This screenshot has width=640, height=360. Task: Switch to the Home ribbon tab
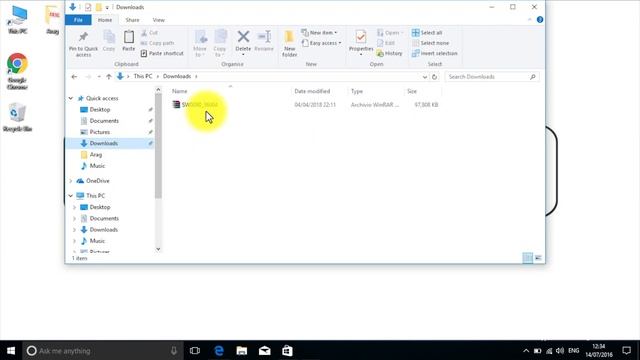(105, 20)
